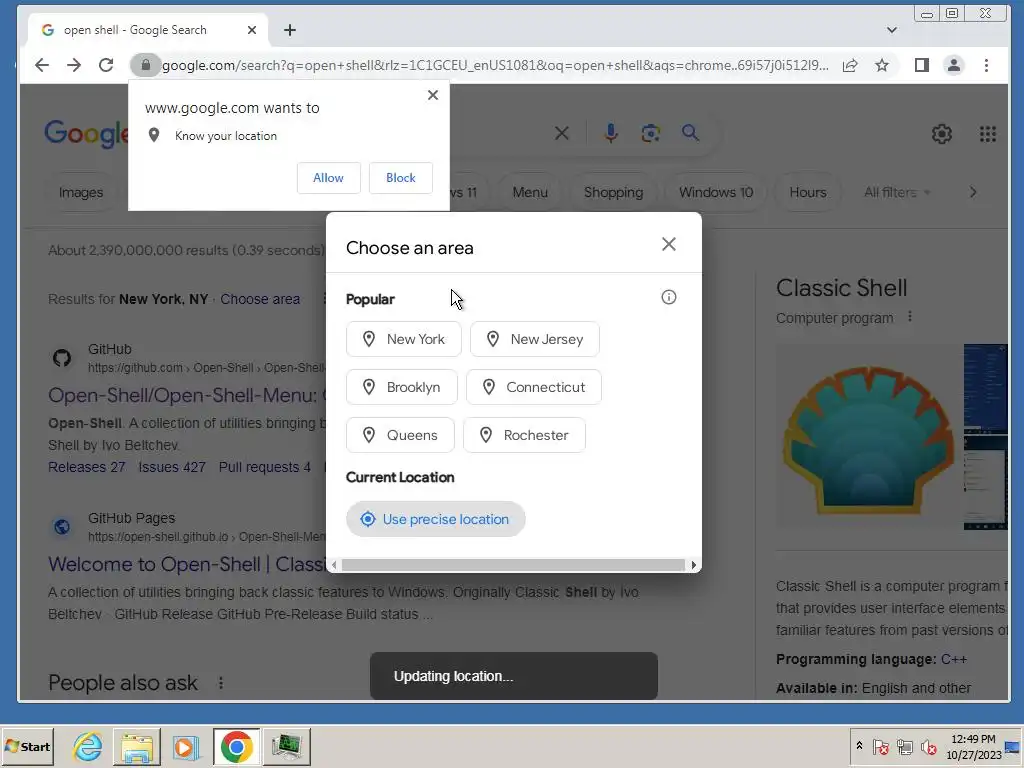Open Welcome to Open-Shell result
Image resolution: width=1024 pixels, height=768 pixels.
point(187,564)
